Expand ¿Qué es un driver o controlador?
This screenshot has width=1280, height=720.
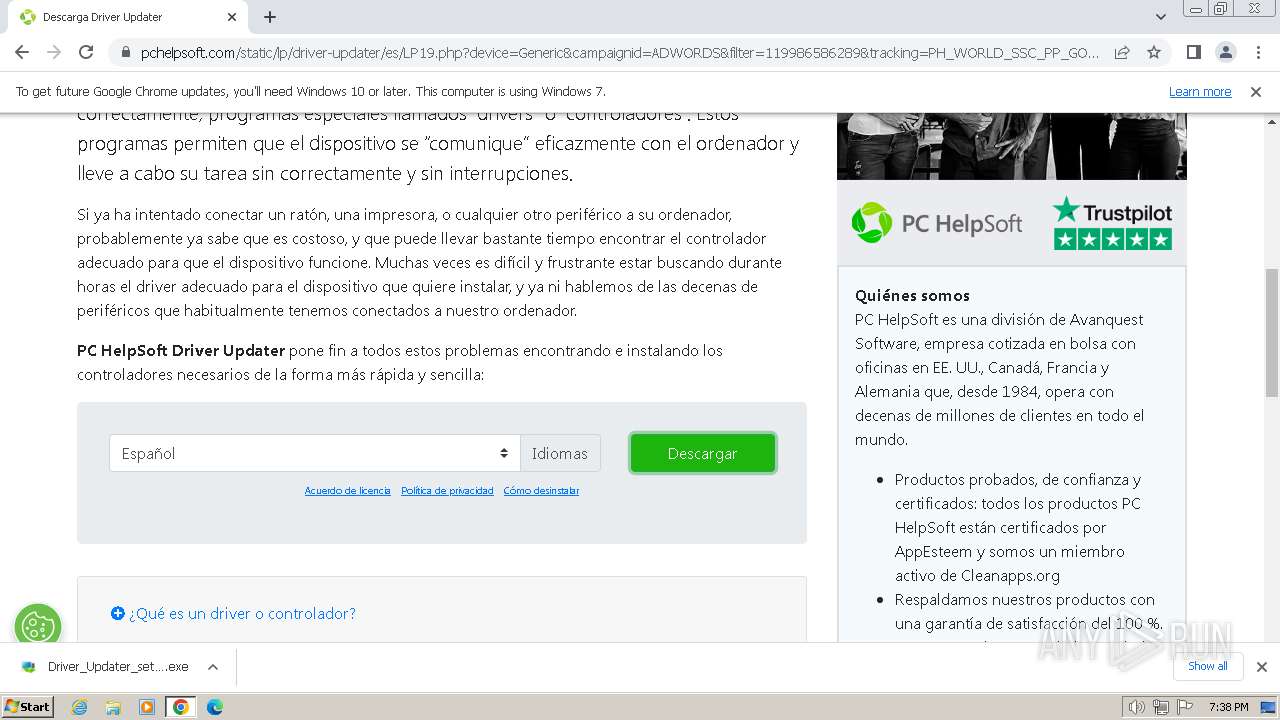[233, 613]
